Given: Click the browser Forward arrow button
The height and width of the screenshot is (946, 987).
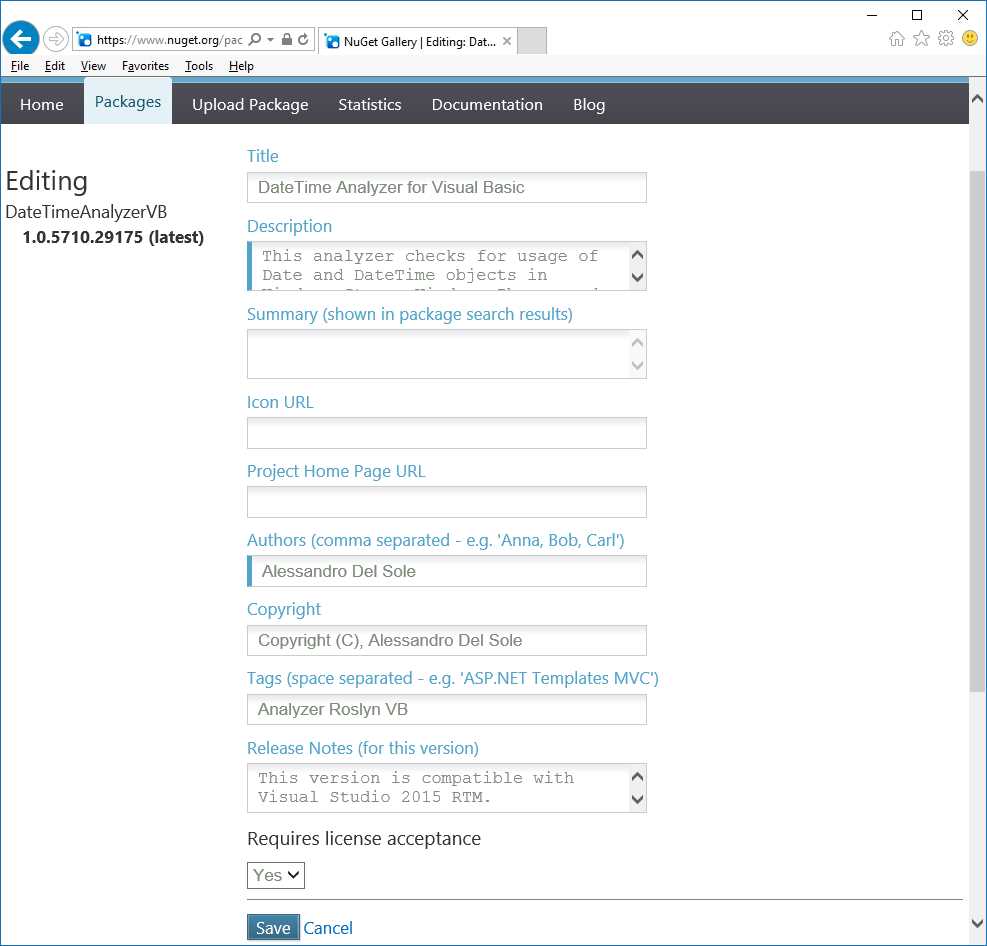Looking at the screenshot, I should tap(55, 39).
